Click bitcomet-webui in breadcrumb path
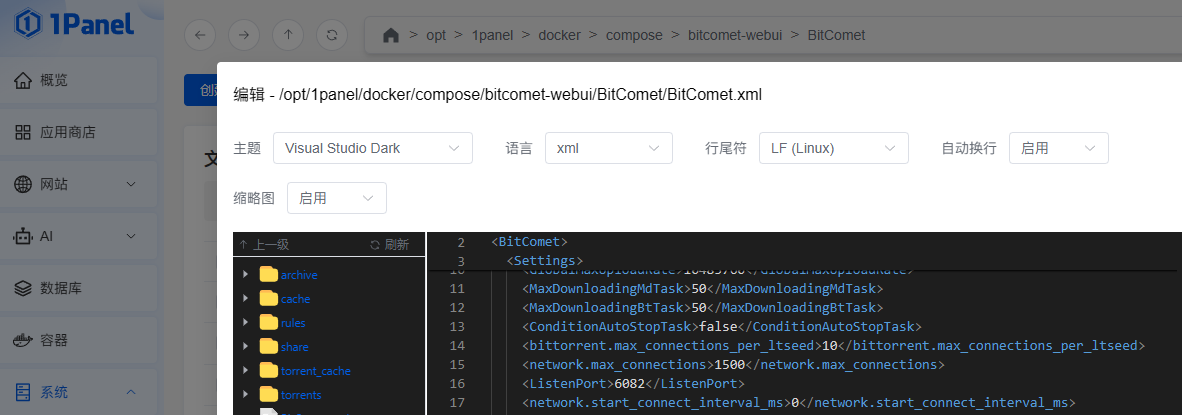This screenshot has width=1182, height=415. (735, 35)
